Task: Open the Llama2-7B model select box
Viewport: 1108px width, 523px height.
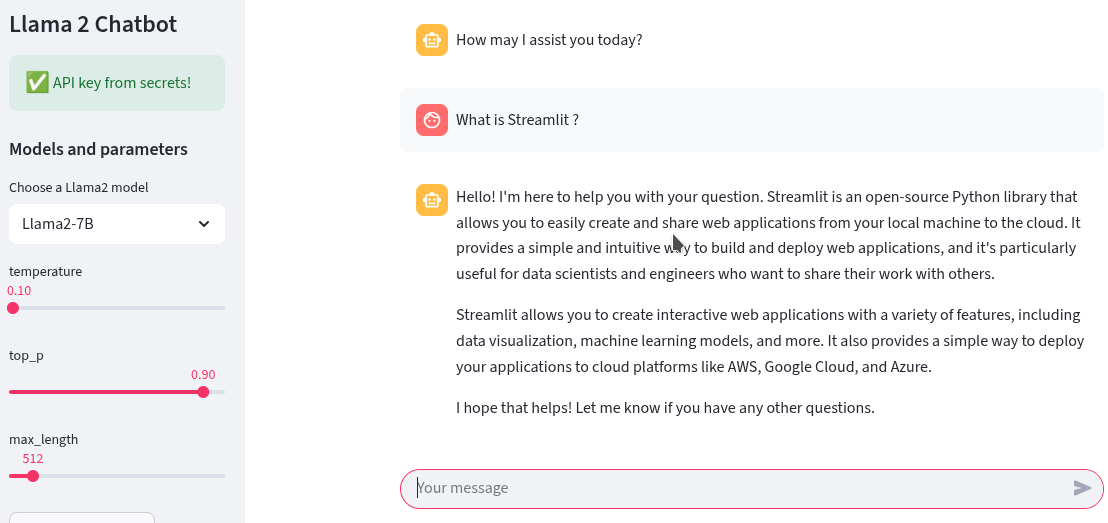Action: pos(117,224)
